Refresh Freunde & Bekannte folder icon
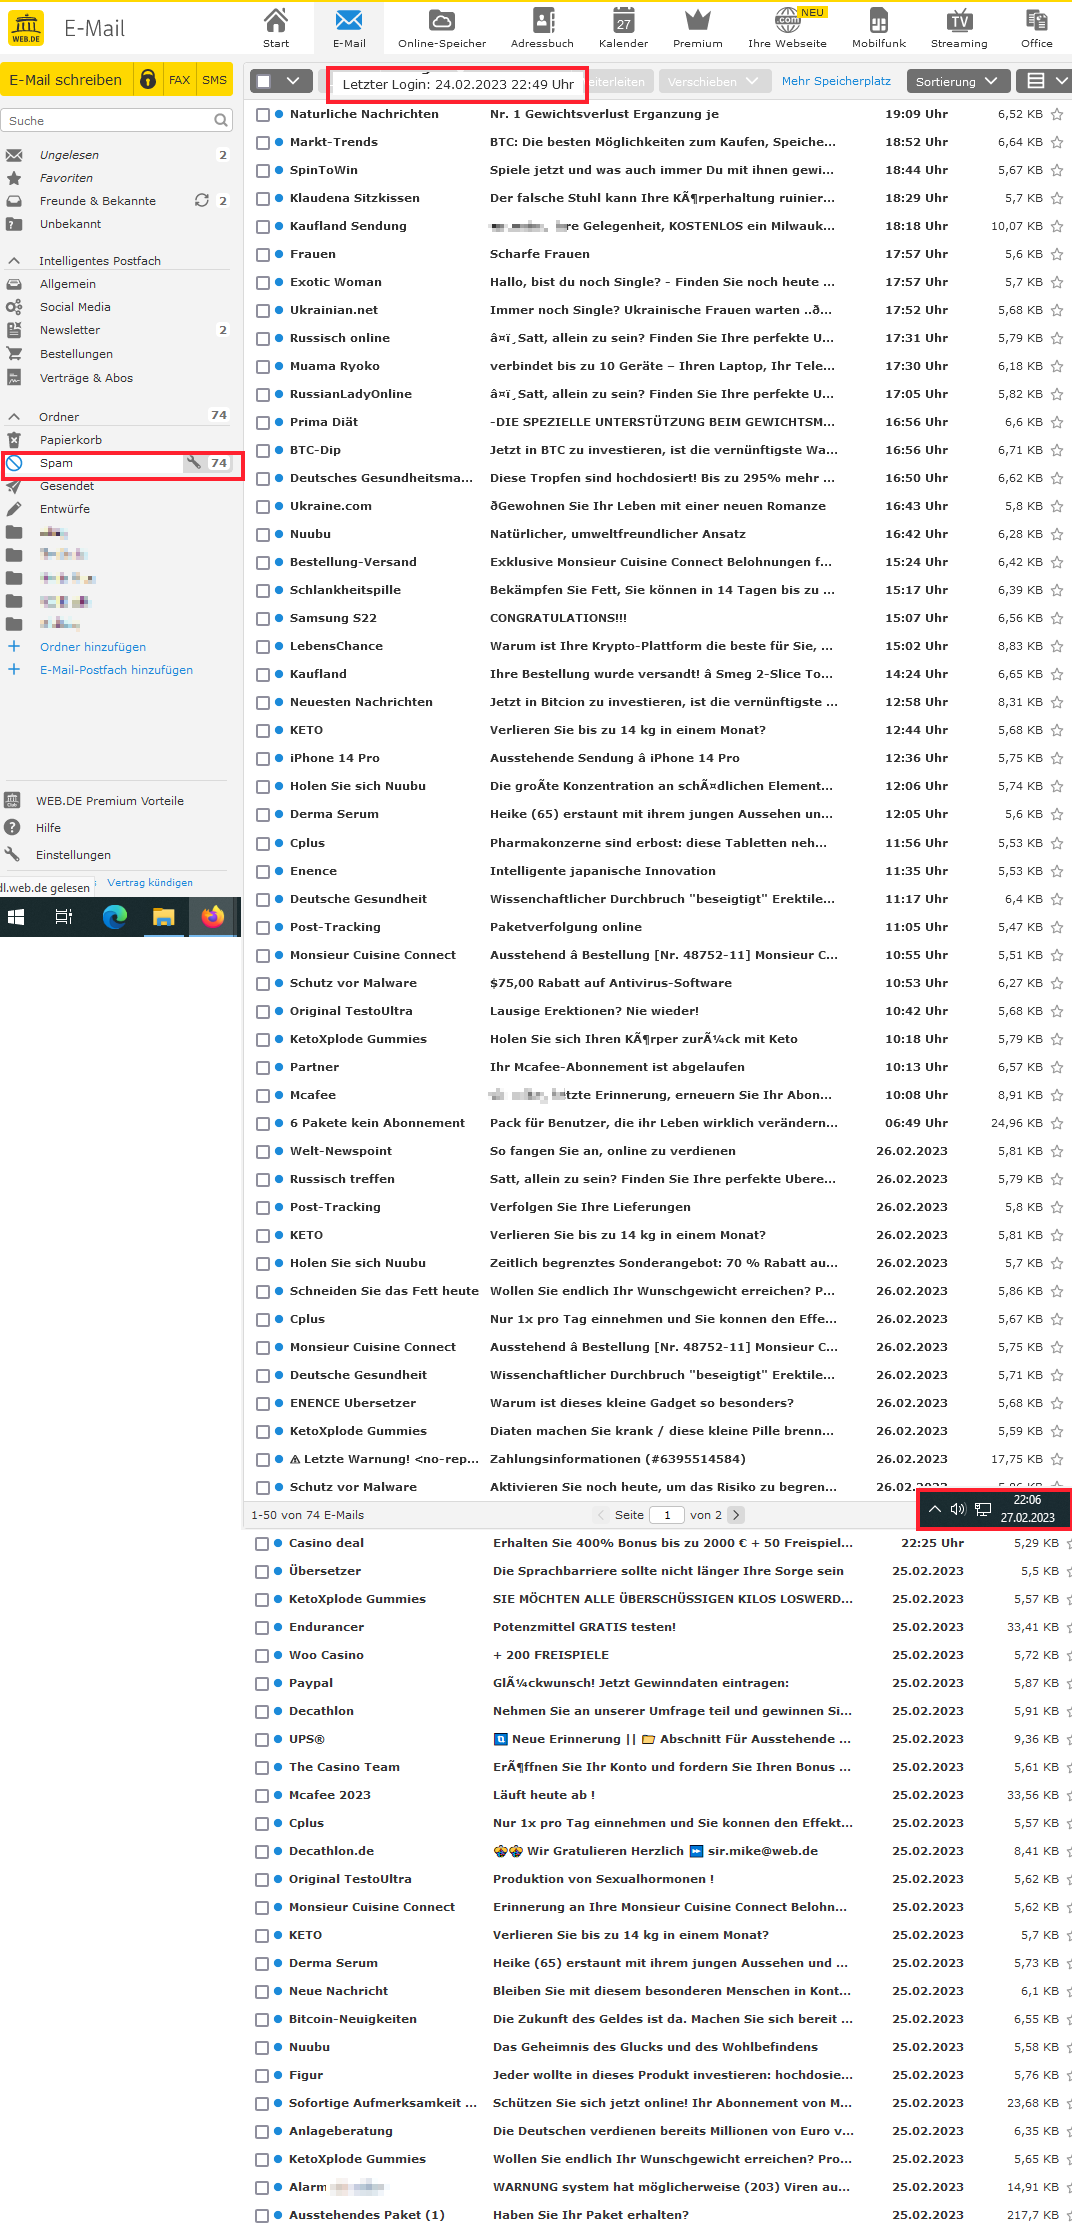The image size is (1072, 2228). point(202,200)
